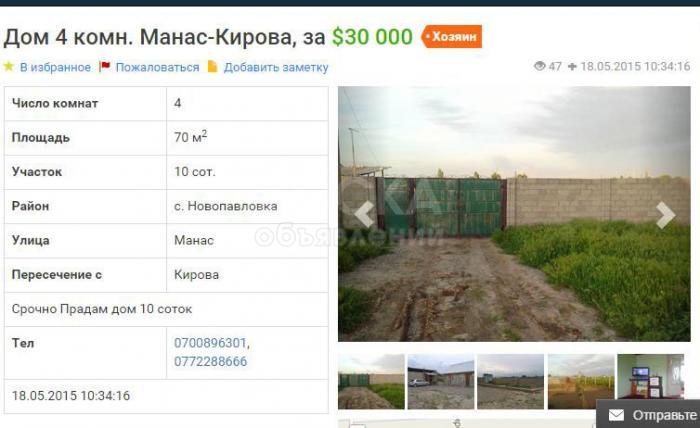
Task: Click the orange Хозяин badge
Action: [x=451, y=37]
